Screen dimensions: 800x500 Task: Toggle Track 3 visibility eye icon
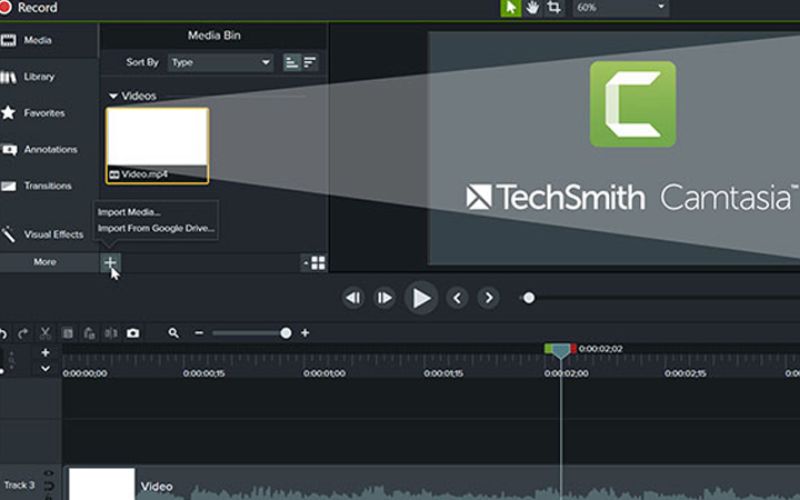tap(48, 473)
